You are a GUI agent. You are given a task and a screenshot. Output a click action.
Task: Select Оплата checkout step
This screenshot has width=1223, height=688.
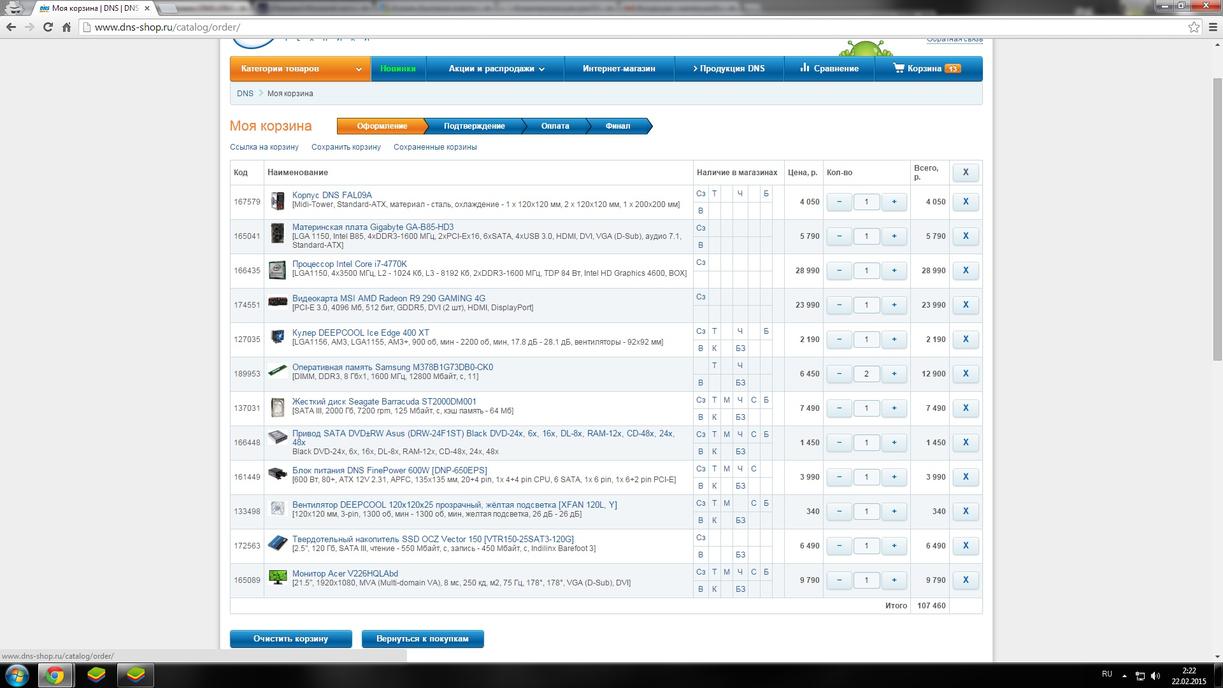click(x=555, y=126)
